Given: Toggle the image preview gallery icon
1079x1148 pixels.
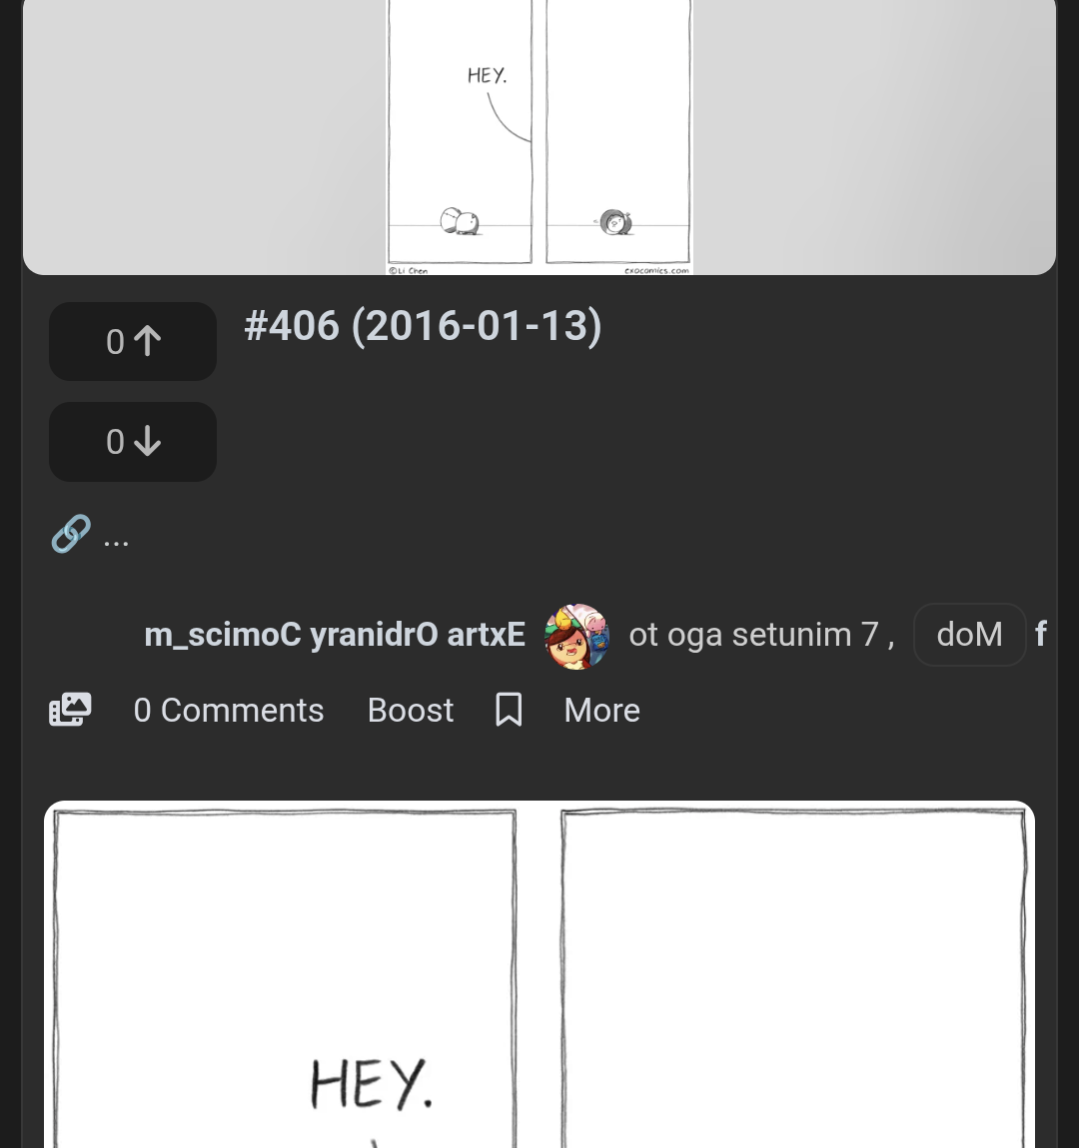Looking at the screenshot, I should point(70,710).
